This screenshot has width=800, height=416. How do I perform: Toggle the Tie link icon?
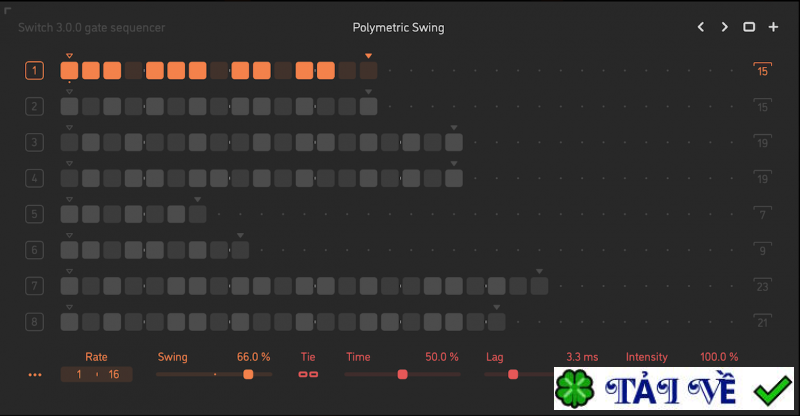click(308, 374)
